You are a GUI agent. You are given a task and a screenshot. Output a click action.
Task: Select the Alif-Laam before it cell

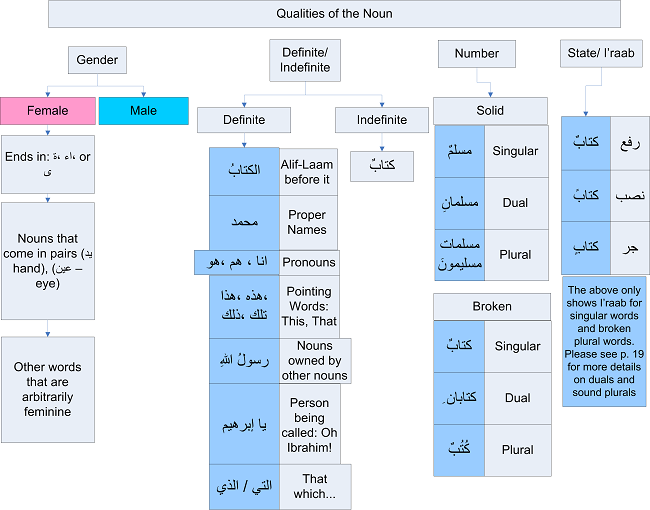tap(305, 172)
